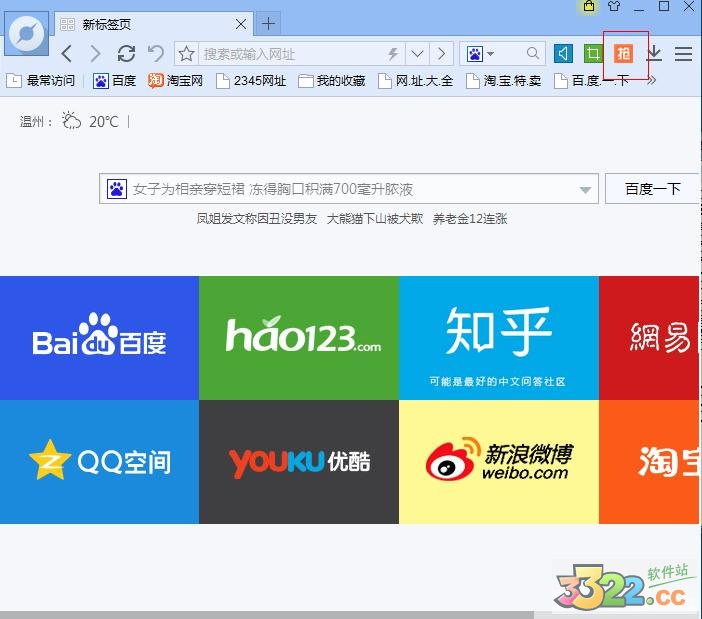Click the shopping bag icon in title bar

pyautogui.click(x=589, y=6)
